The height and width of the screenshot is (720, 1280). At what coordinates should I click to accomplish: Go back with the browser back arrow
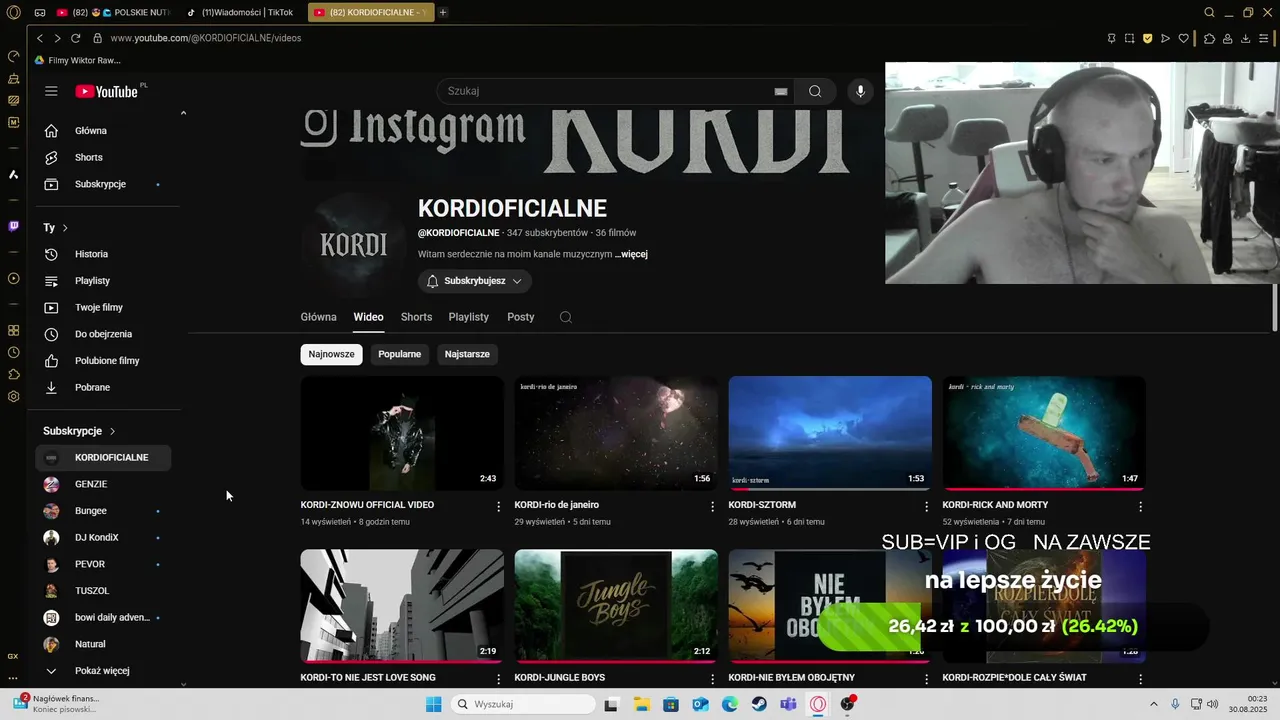coord(40,38)
